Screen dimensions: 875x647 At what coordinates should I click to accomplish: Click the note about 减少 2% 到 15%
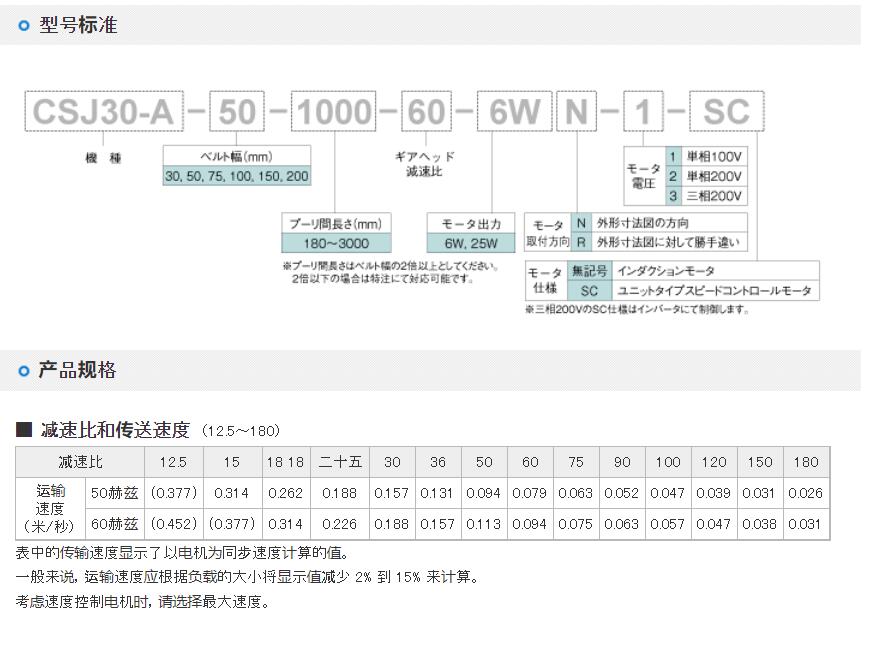248,577
